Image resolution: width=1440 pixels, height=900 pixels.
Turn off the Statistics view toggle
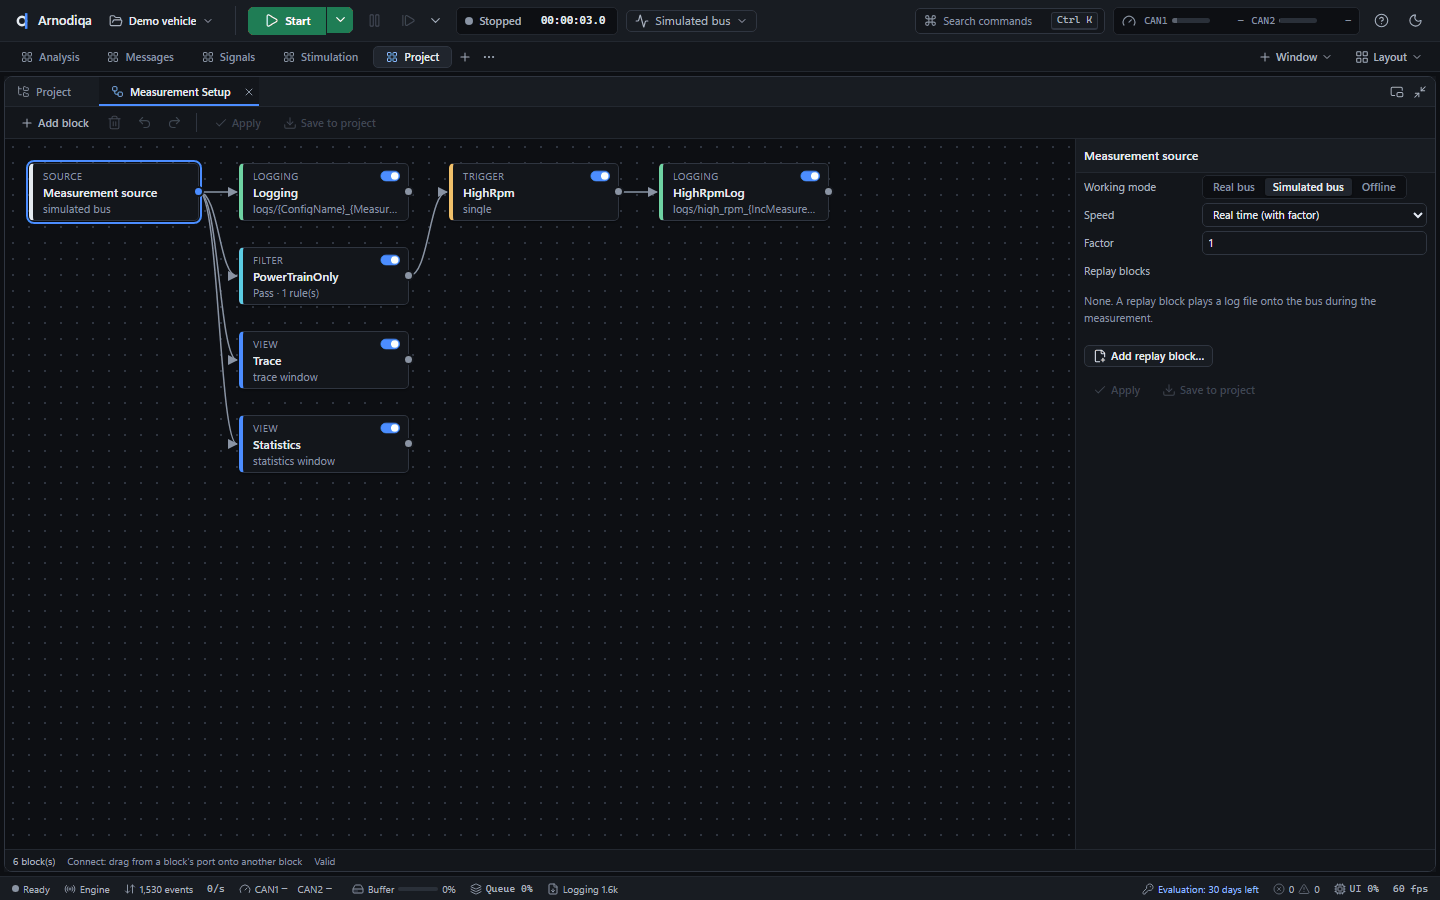pos(390,428)
